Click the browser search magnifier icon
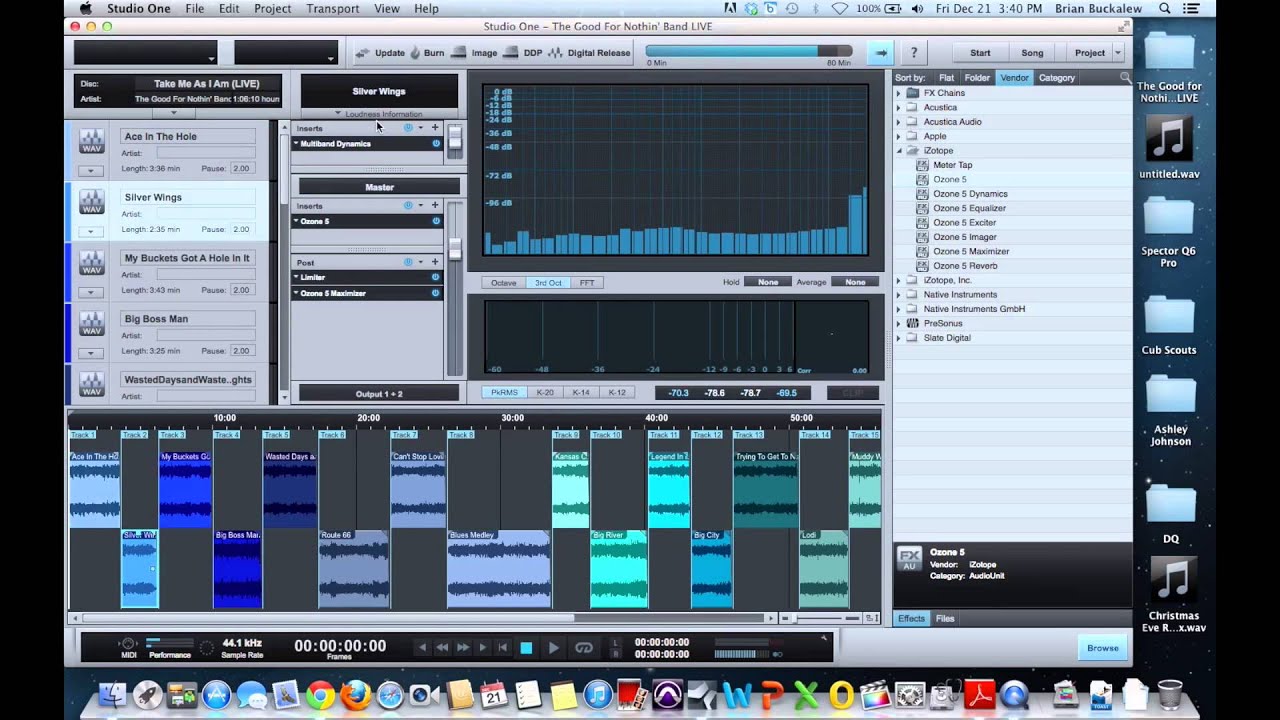Image resolution: width=1280 pixels, height=720 pixels. 1125,78
